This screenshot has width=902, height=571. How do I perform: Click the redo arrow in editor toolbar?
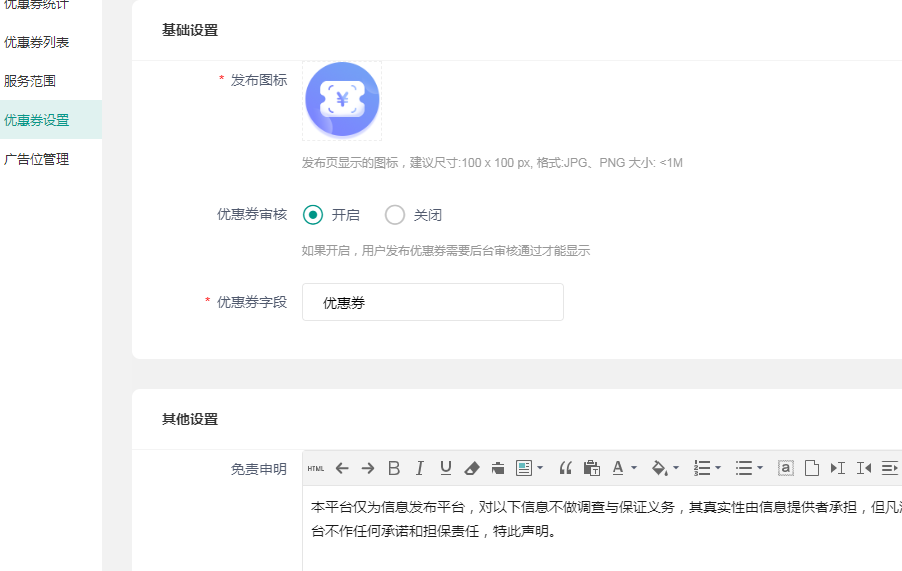click(368, 468)
